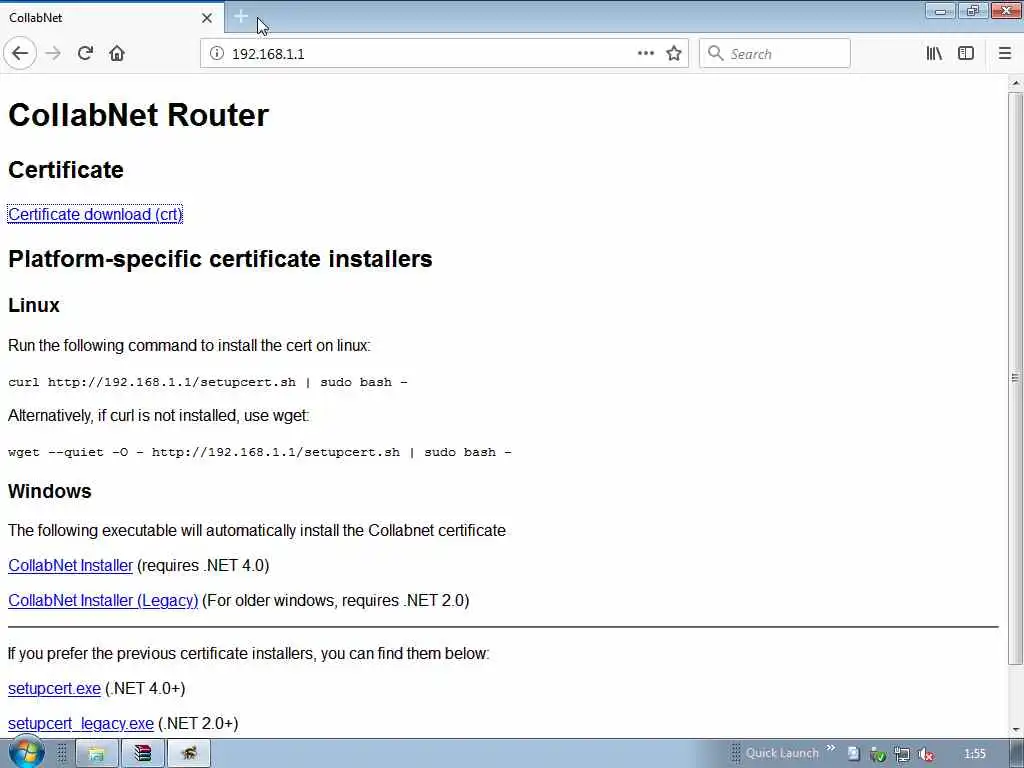This screenshot has height=768, width=1024.
Task: Open the file explorer taskbar icon
Action: point(97,754)
